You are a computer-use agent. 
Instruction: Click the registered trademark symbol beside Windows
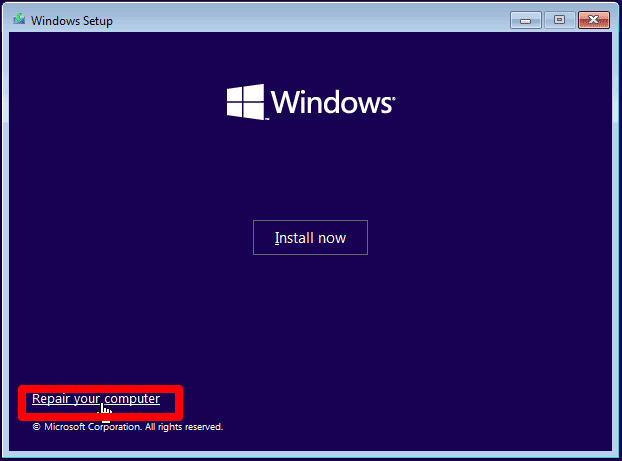click(x=393, y=99)
